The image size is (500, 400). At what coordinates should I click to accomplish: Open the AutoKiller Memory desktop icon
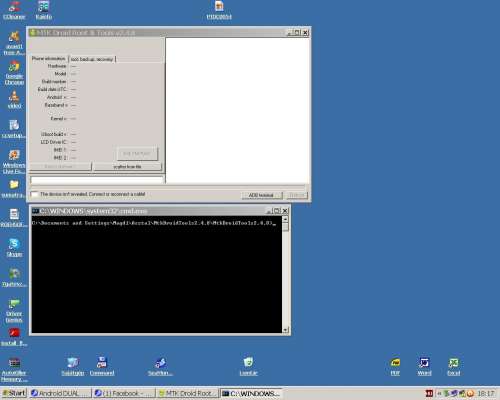click(14, 369)
